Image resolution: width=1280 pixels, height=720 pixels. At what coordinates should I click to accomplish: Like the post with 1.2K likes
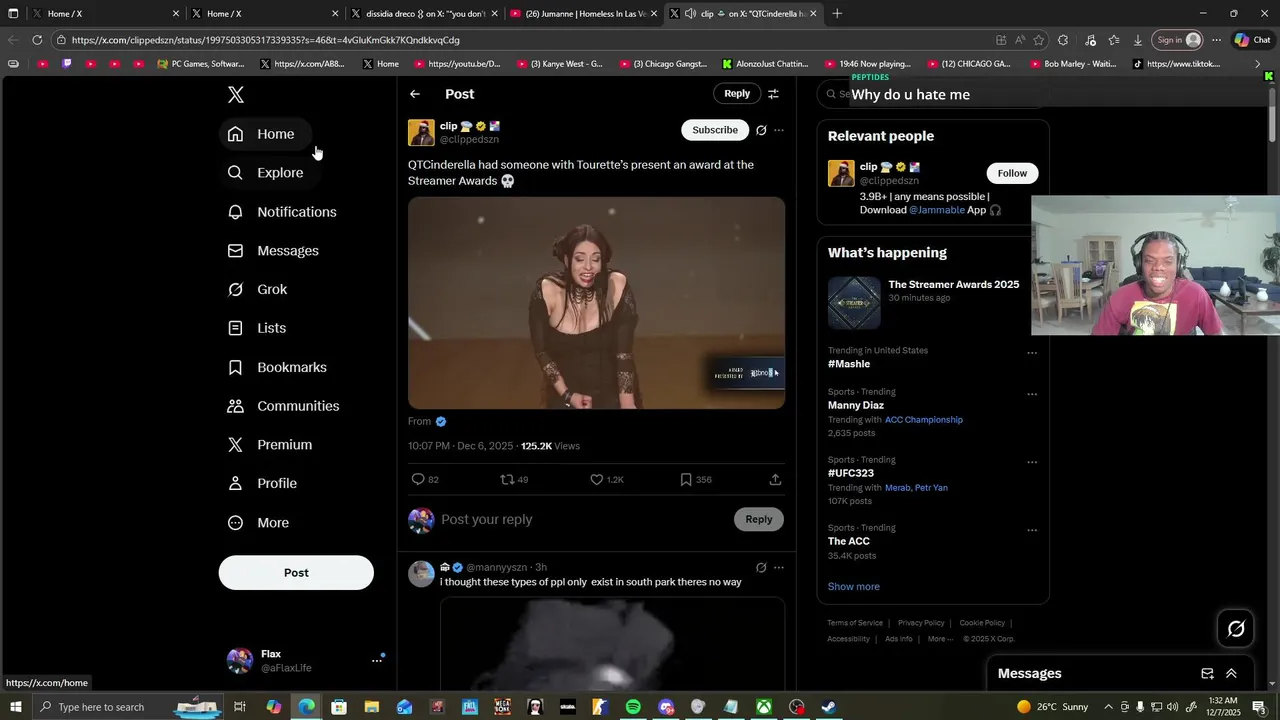click(597, 480)
